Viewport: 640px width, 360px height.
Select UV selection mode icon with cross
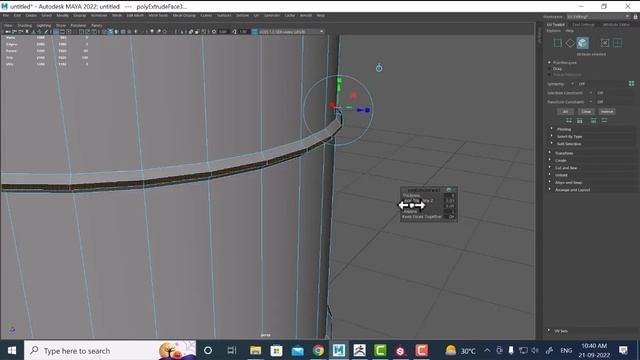pyautogui.click(x=605, y=43)
